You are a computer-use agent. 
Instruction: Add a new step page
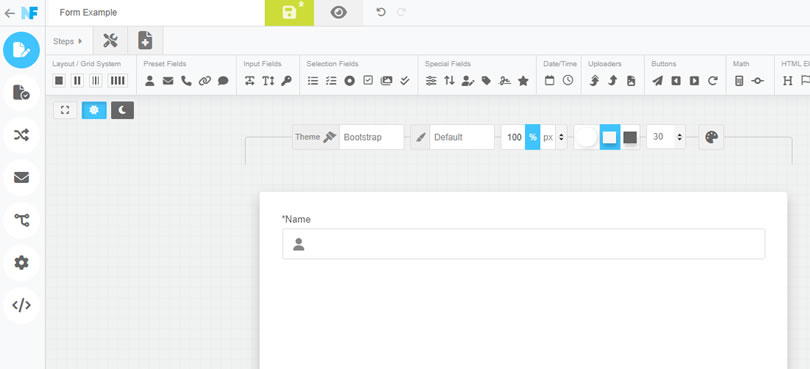[x=145, y=41]
